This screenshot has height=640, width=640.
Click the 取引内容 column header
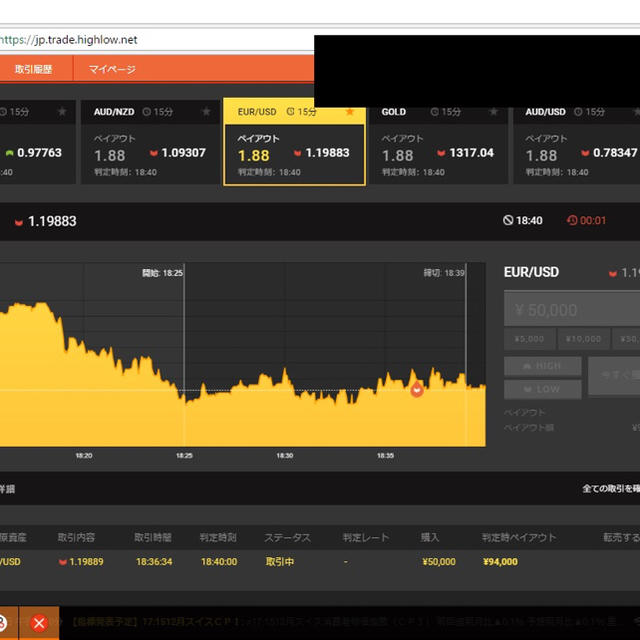[x=76, y=538]
